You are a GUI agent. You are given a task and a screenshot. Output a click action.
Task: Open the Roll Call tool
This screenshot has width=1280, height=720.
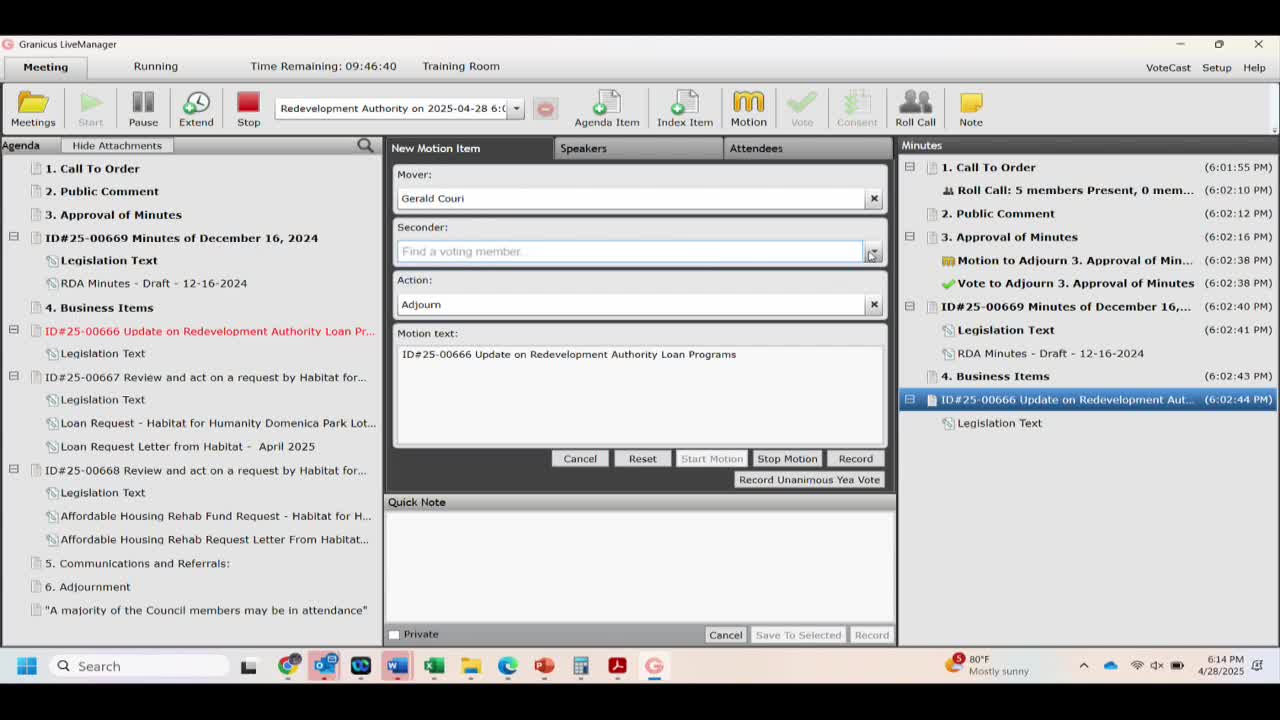915,108
